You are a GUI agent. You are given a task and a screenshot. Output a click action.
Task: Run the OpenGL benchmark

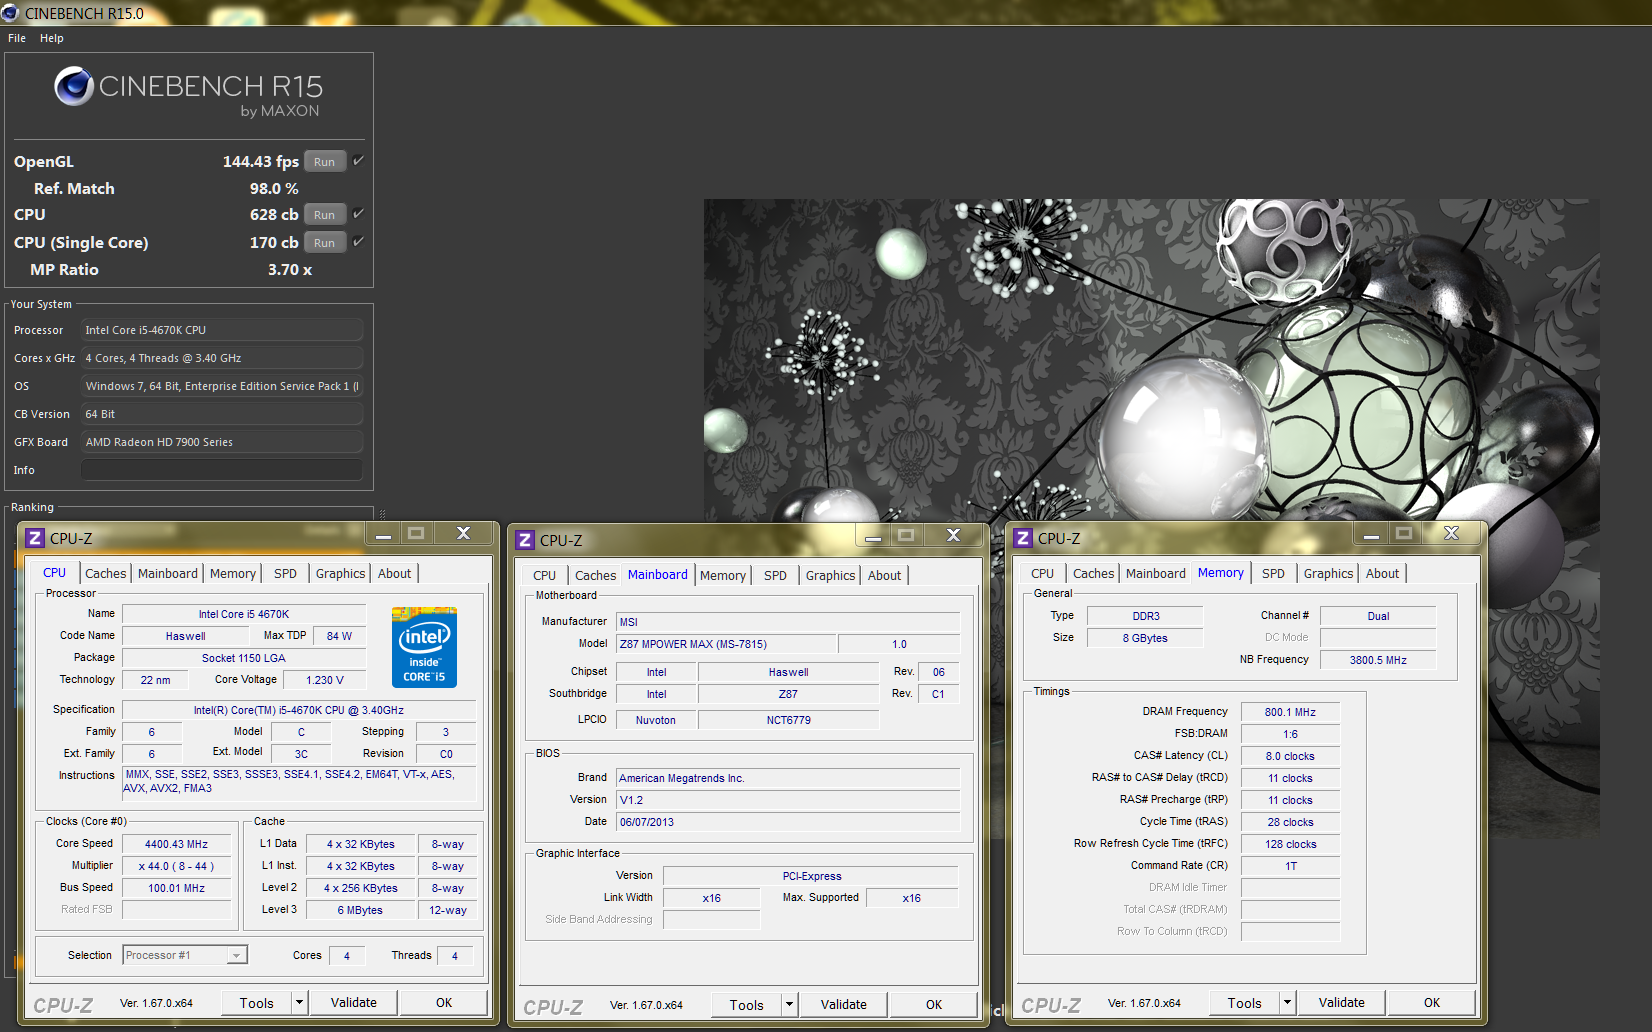[325, 161]
